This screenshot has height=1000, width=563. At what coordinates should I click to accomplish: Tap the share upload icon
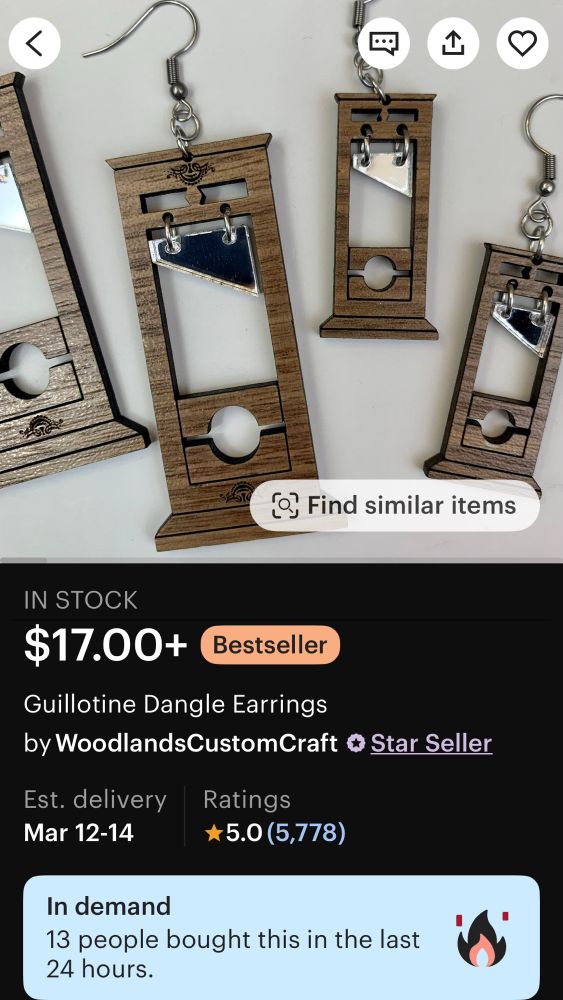point(453,43)
